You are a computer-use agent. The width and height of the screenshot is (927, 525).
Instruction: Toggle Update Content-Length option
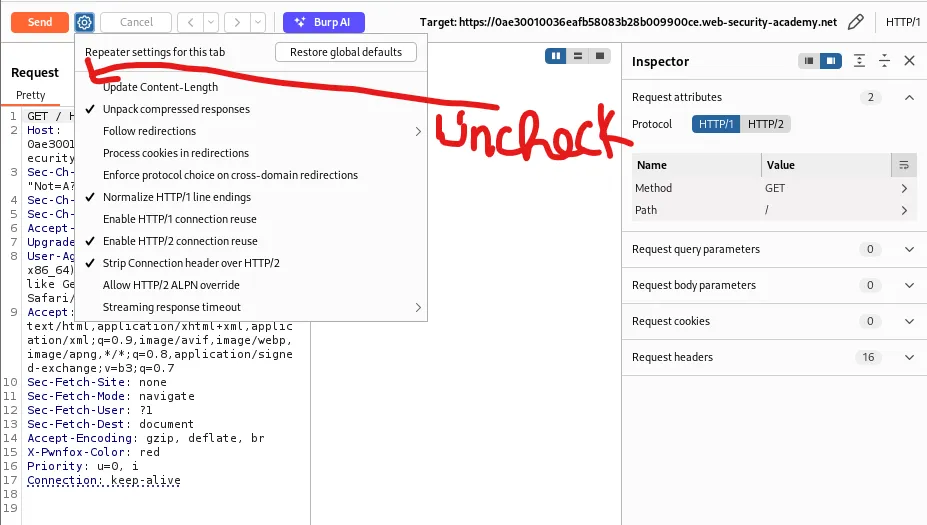(x=251, y=87)
